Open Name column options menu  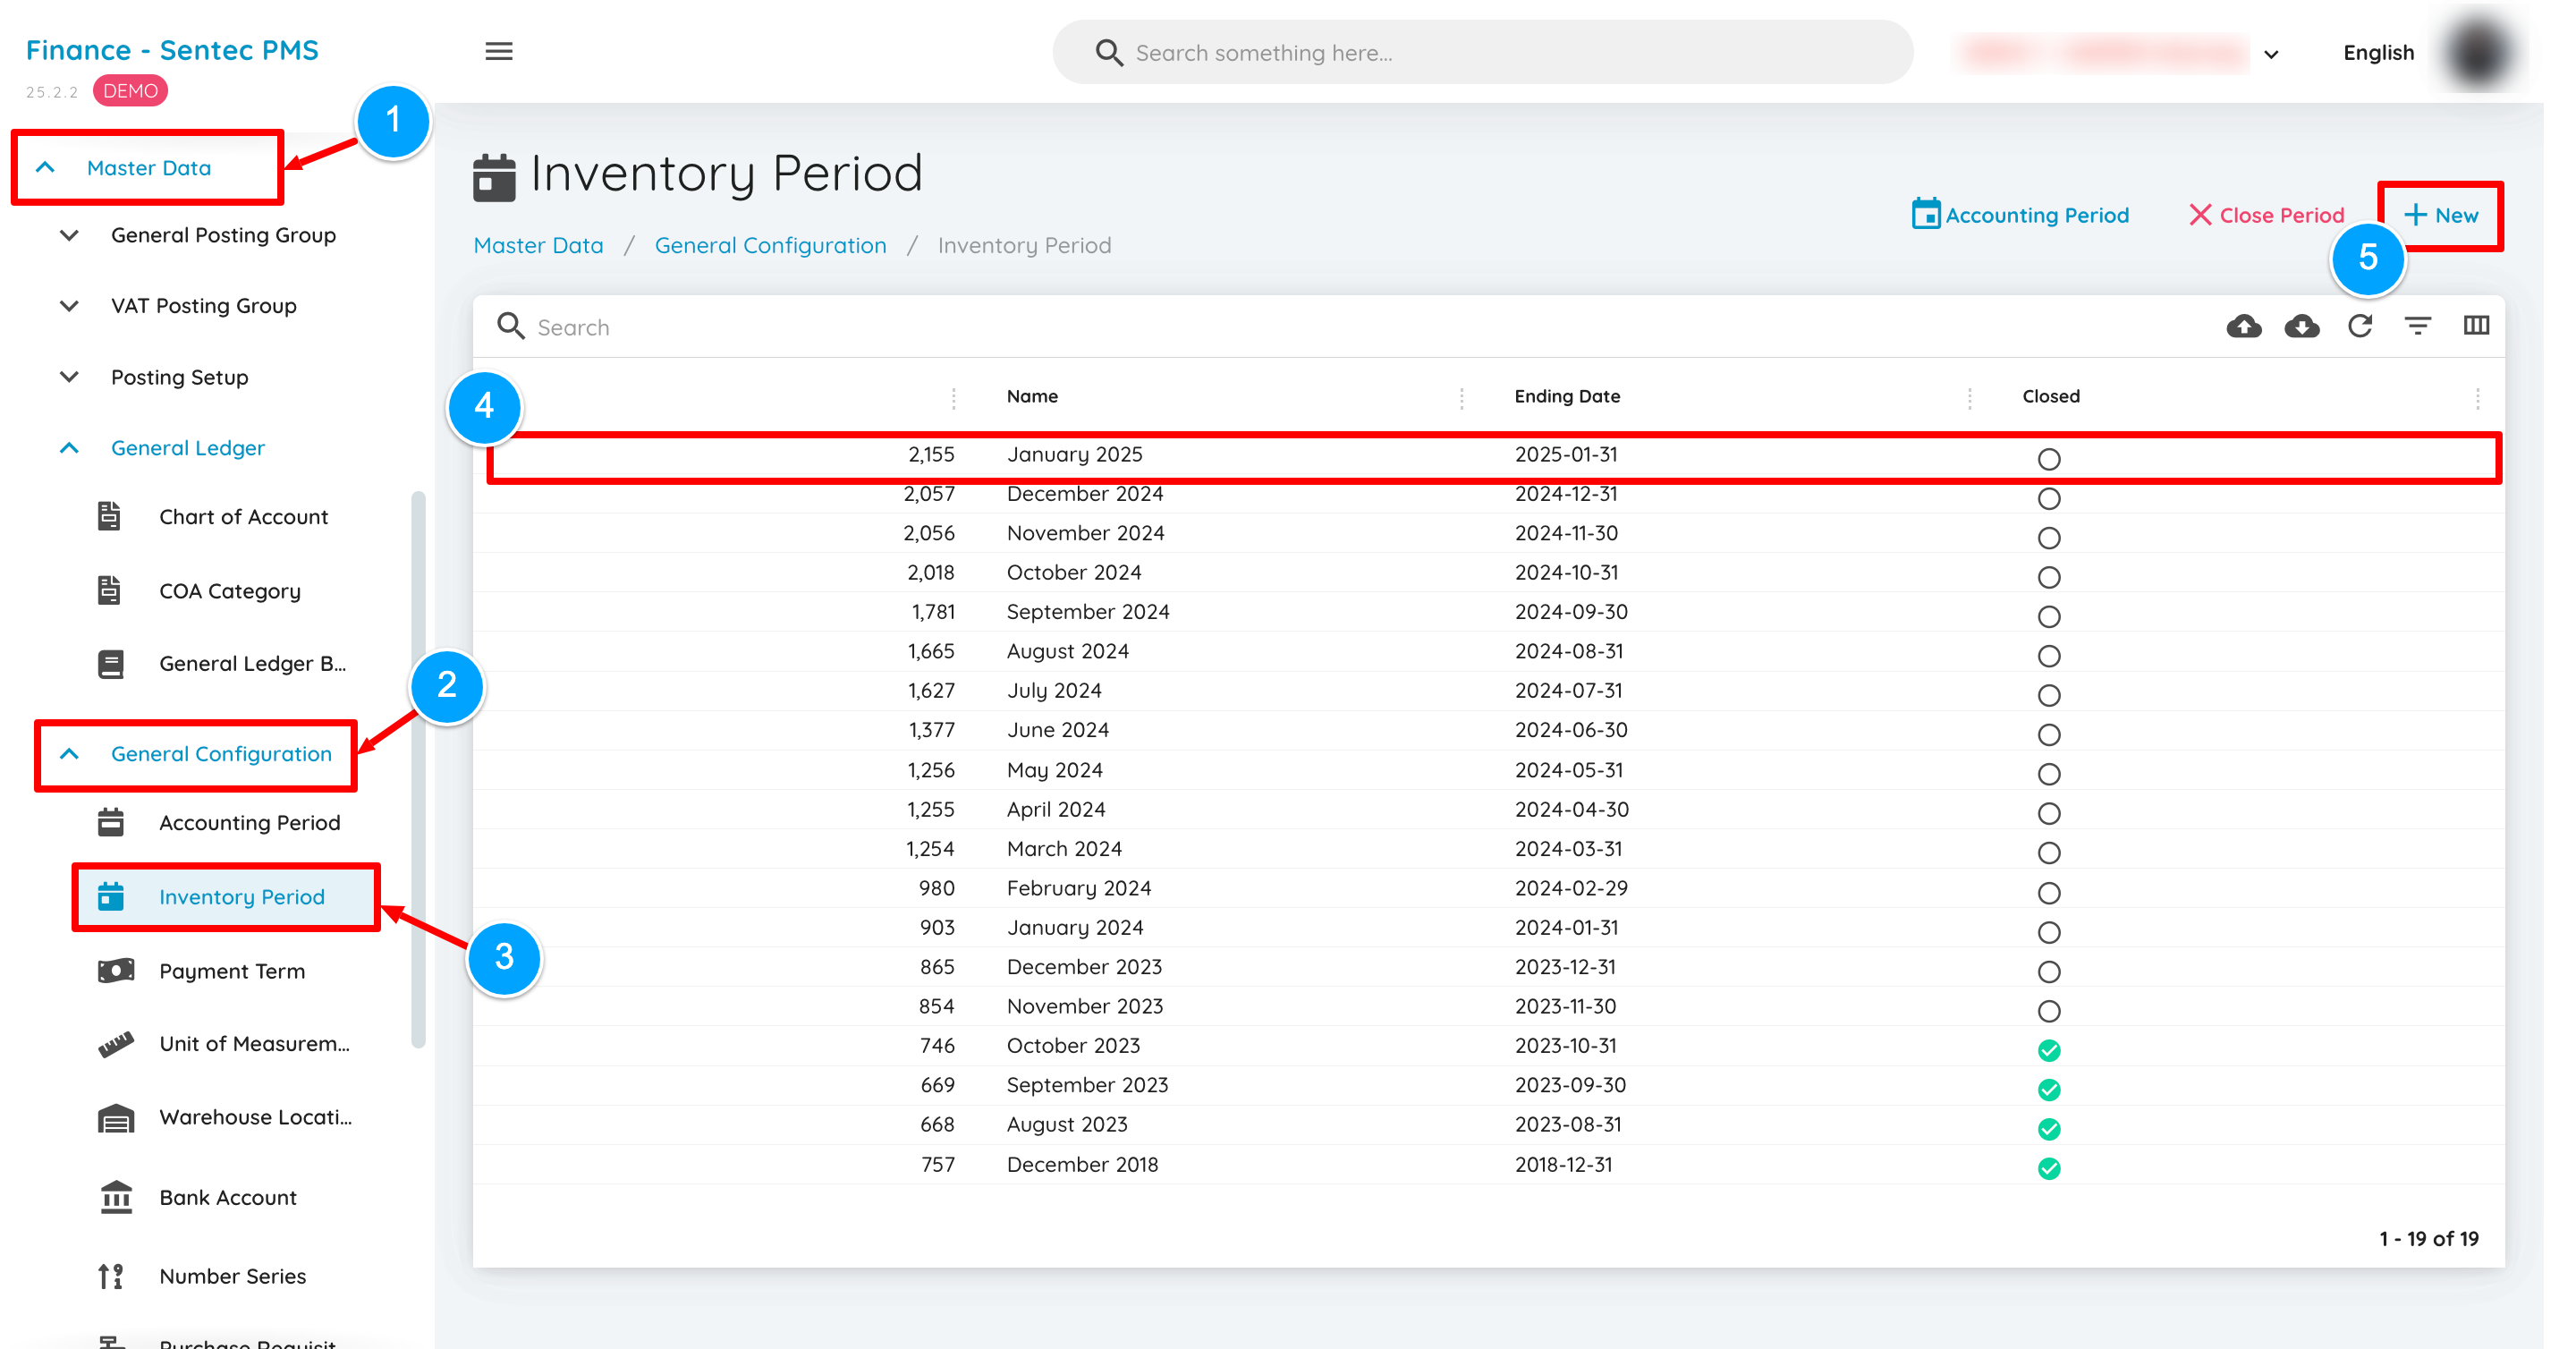point(1461,398)
